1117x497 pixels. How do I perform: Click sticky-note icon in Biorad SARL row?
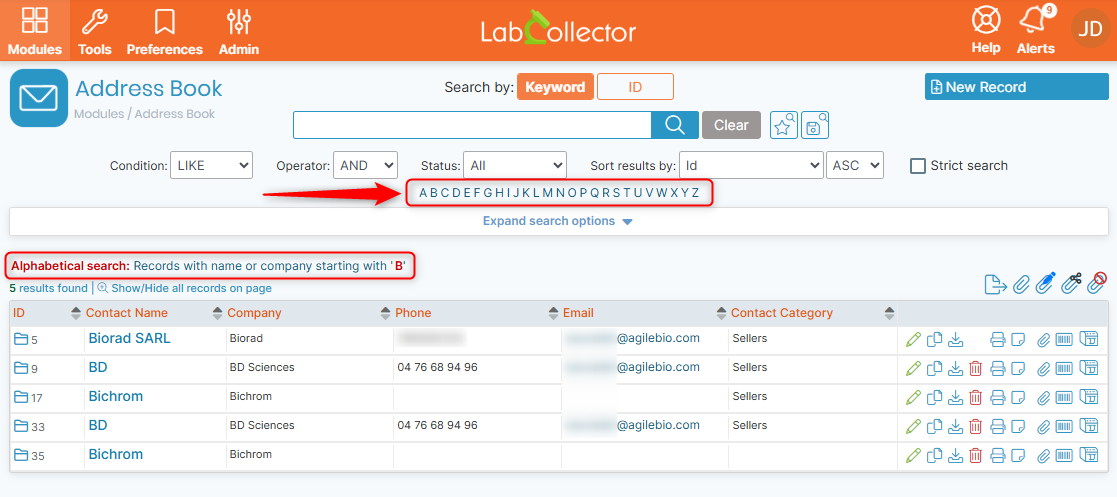(1019, 340)
